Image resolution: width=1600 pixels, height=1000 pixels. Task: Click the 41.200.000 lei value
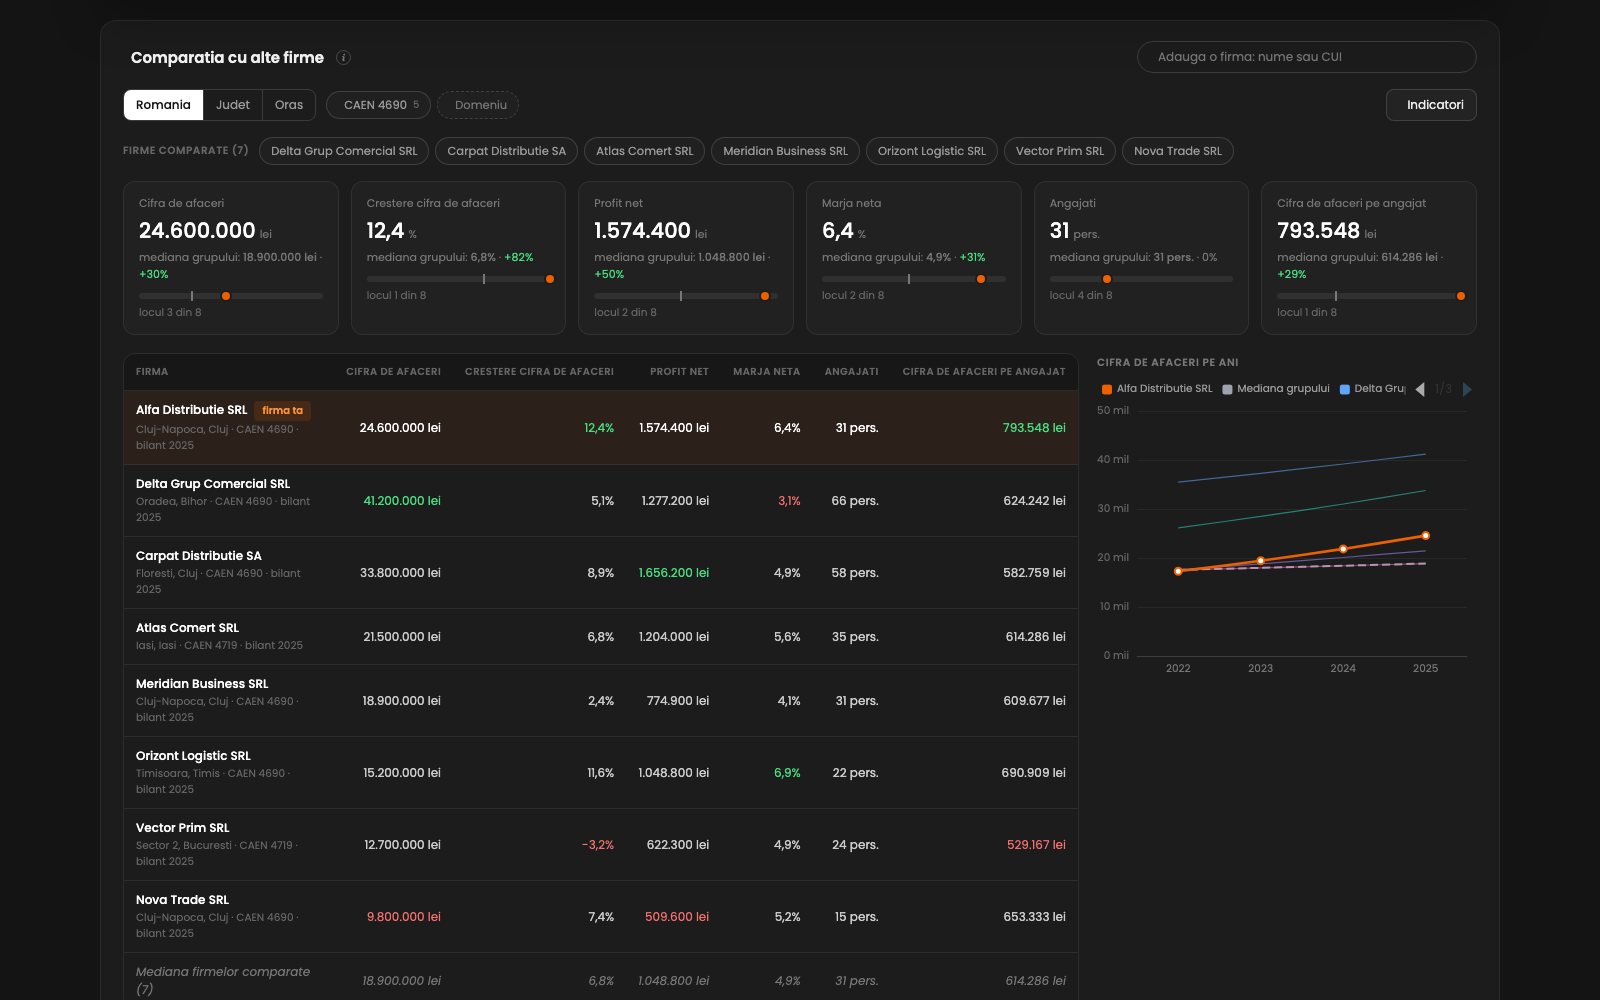pyautogui.click(x=402, y=501)
